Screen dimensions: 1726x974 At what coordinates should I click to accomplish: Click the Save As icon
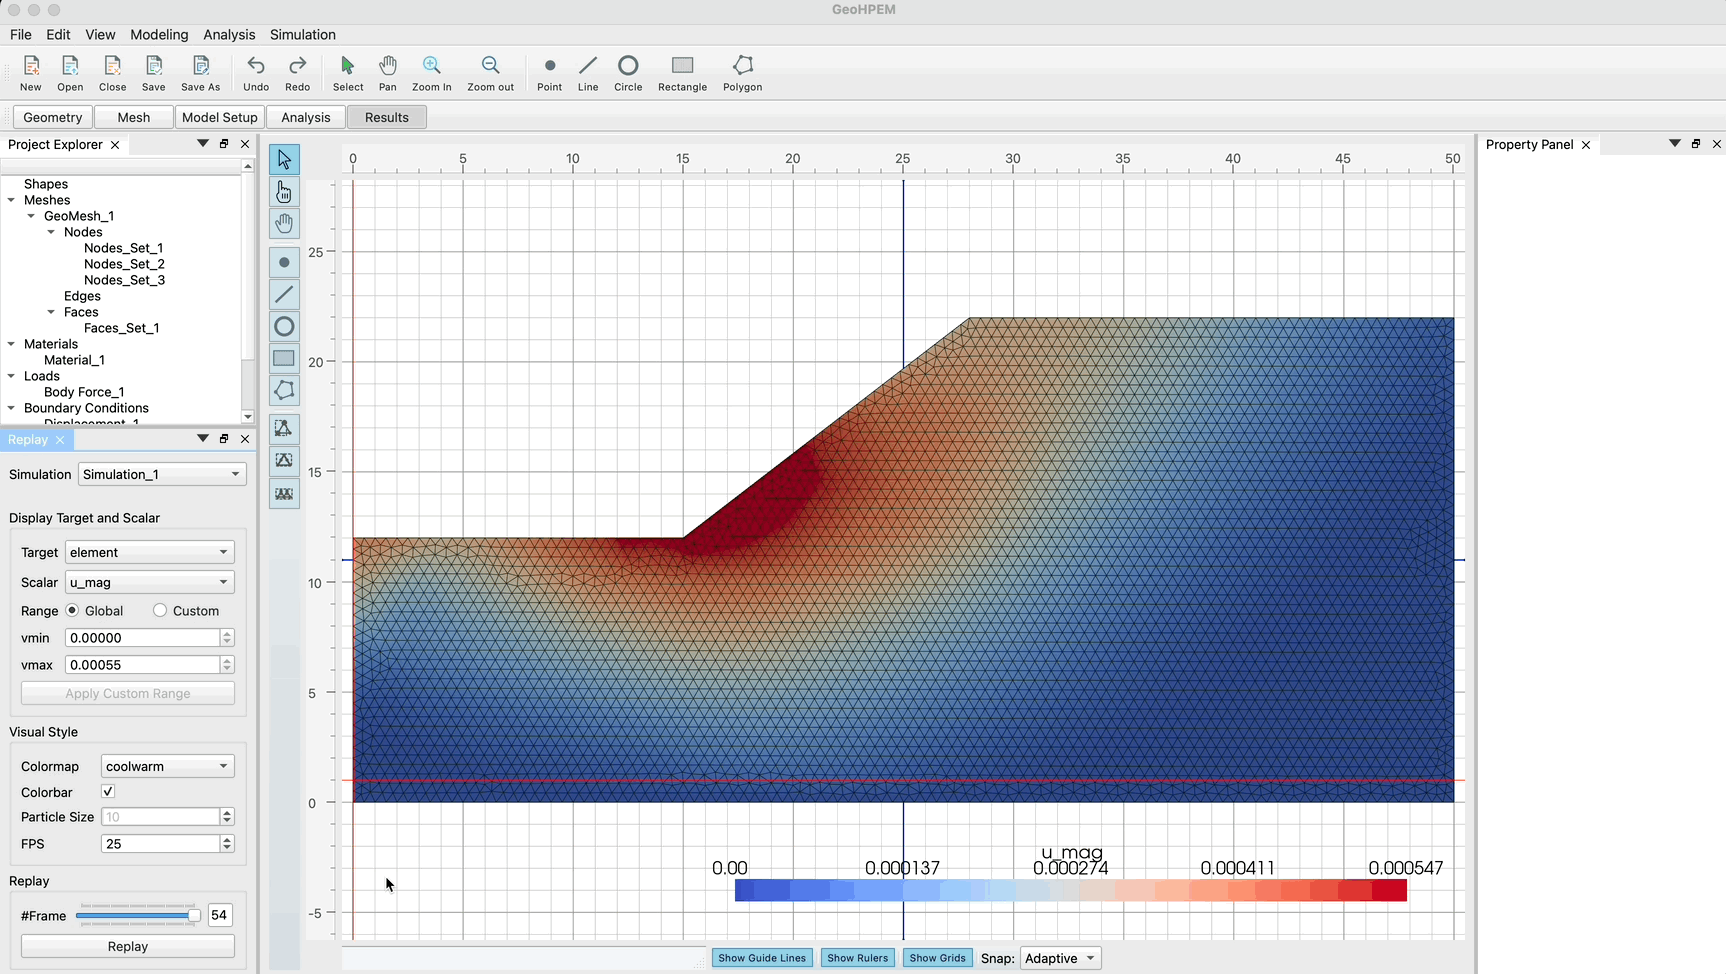coord(200,66)
